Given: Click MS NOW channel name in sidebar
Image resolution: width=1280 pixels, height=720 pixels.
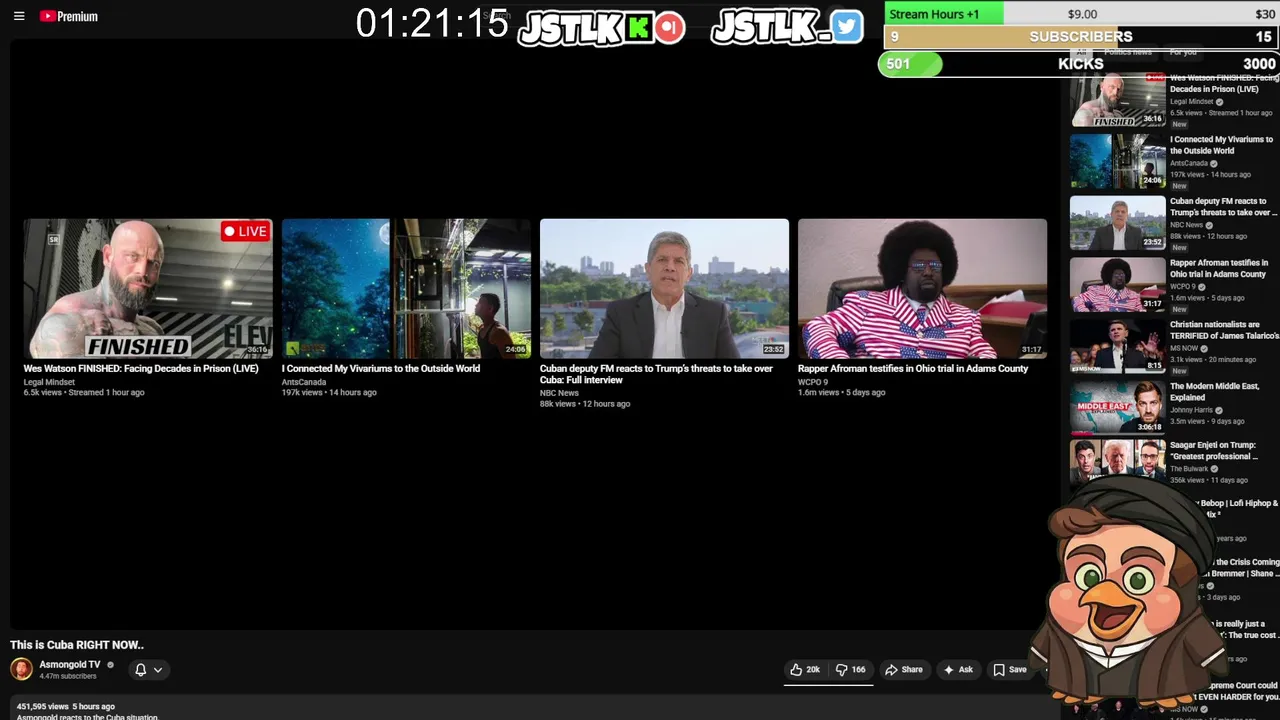Looking at the screenshot, I should pos(1183,348).
